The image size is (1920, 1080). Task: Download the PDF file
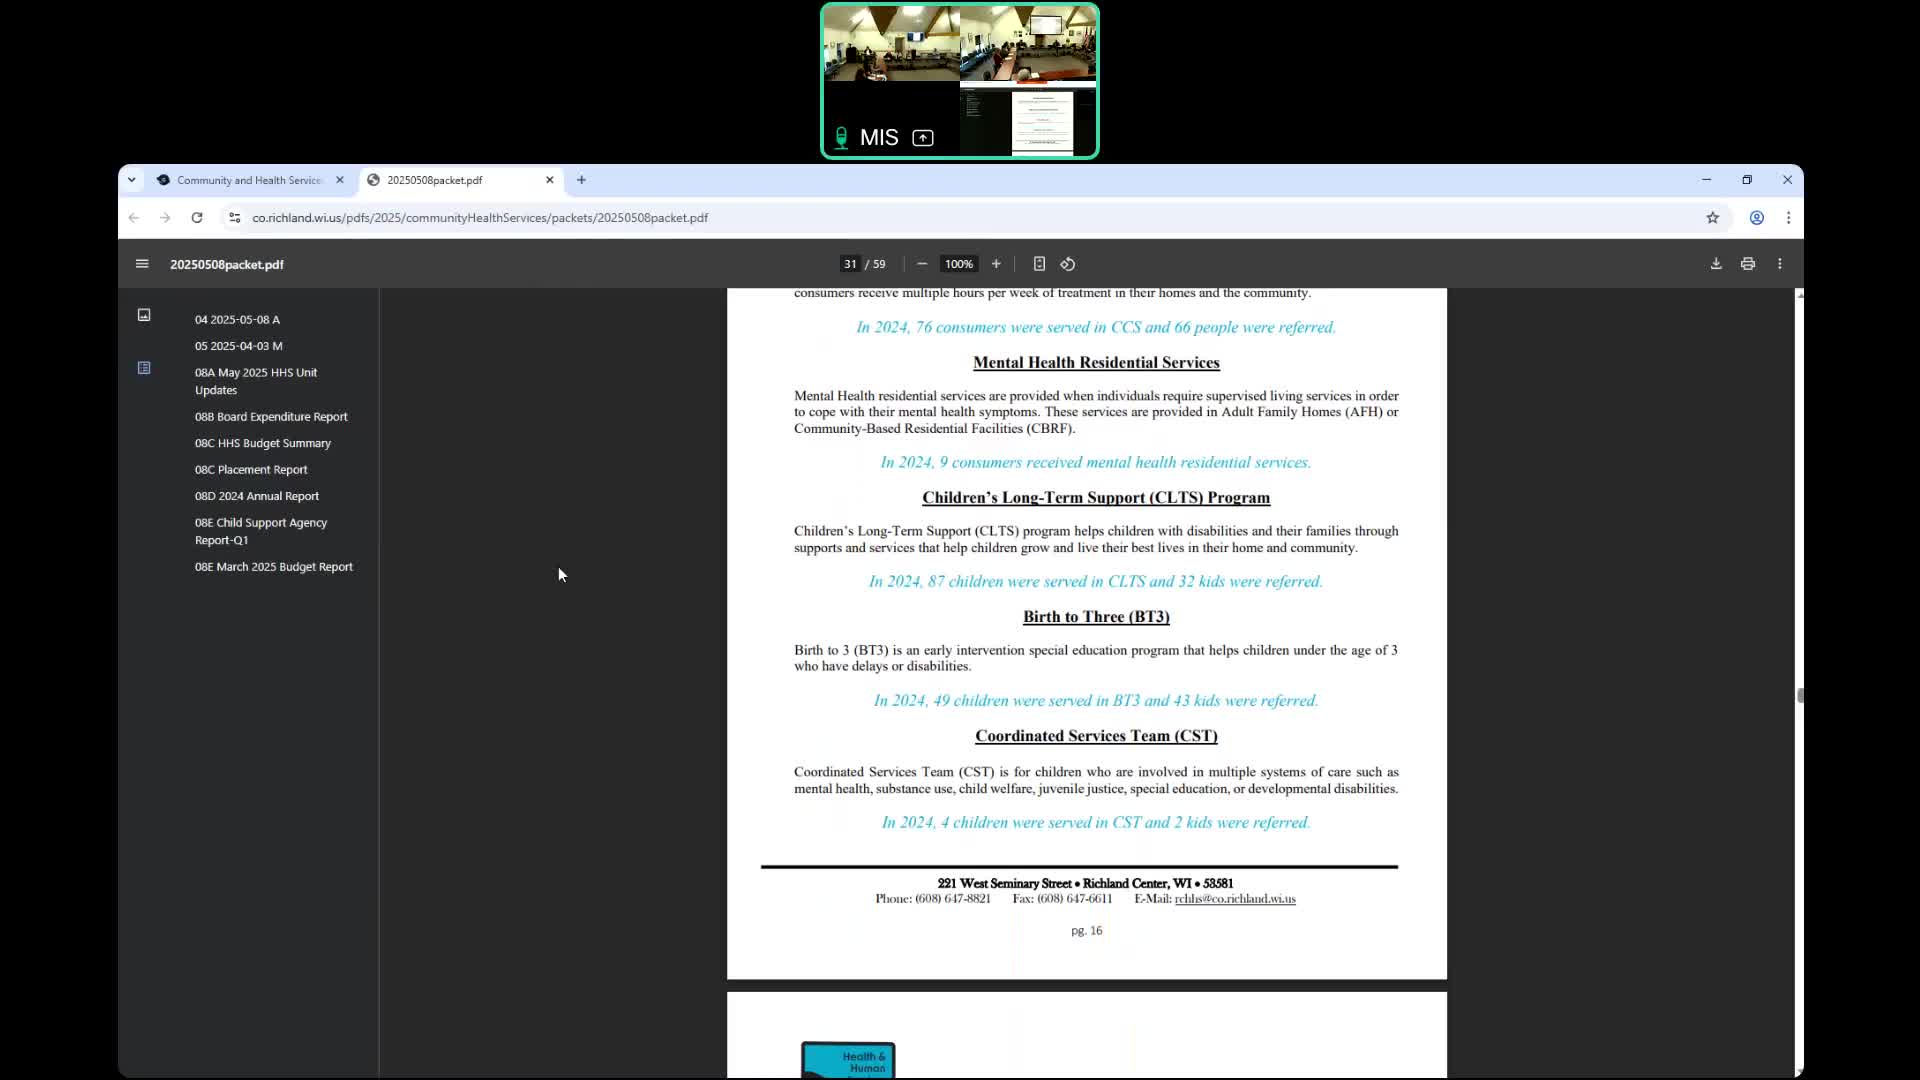[x=1716, y=264]
